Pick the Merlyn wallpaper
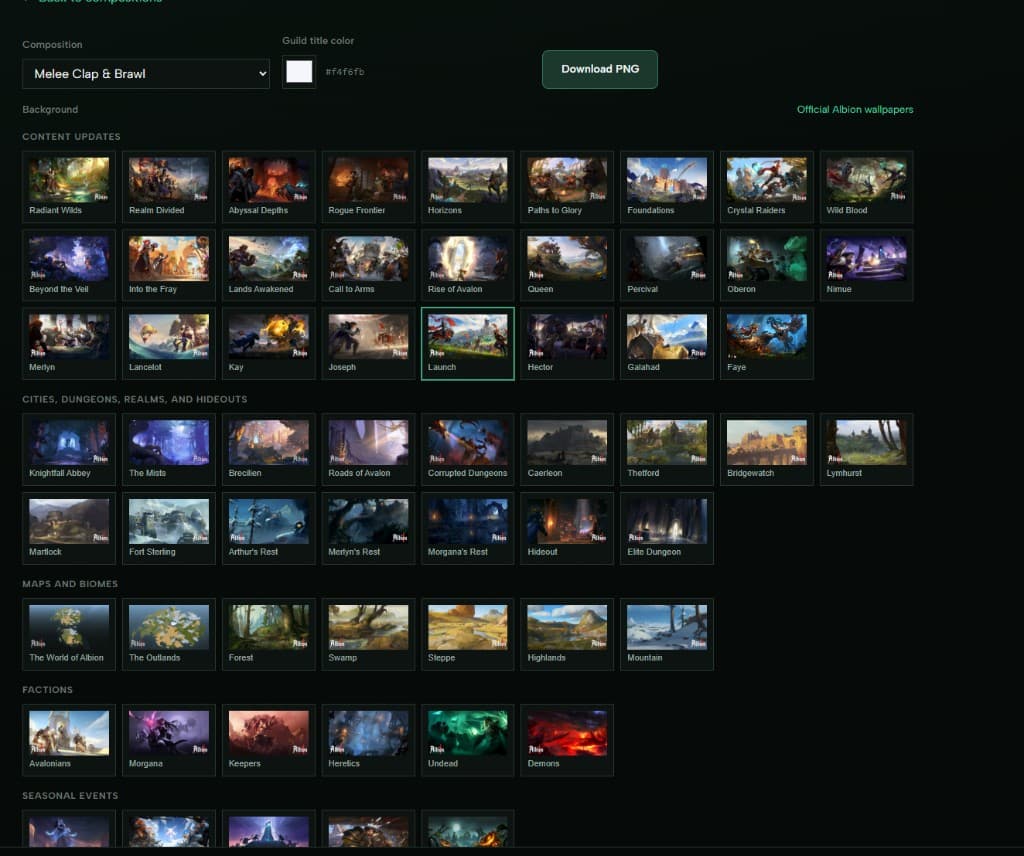This screenshot has width=1024, height=856. (69, 343)
